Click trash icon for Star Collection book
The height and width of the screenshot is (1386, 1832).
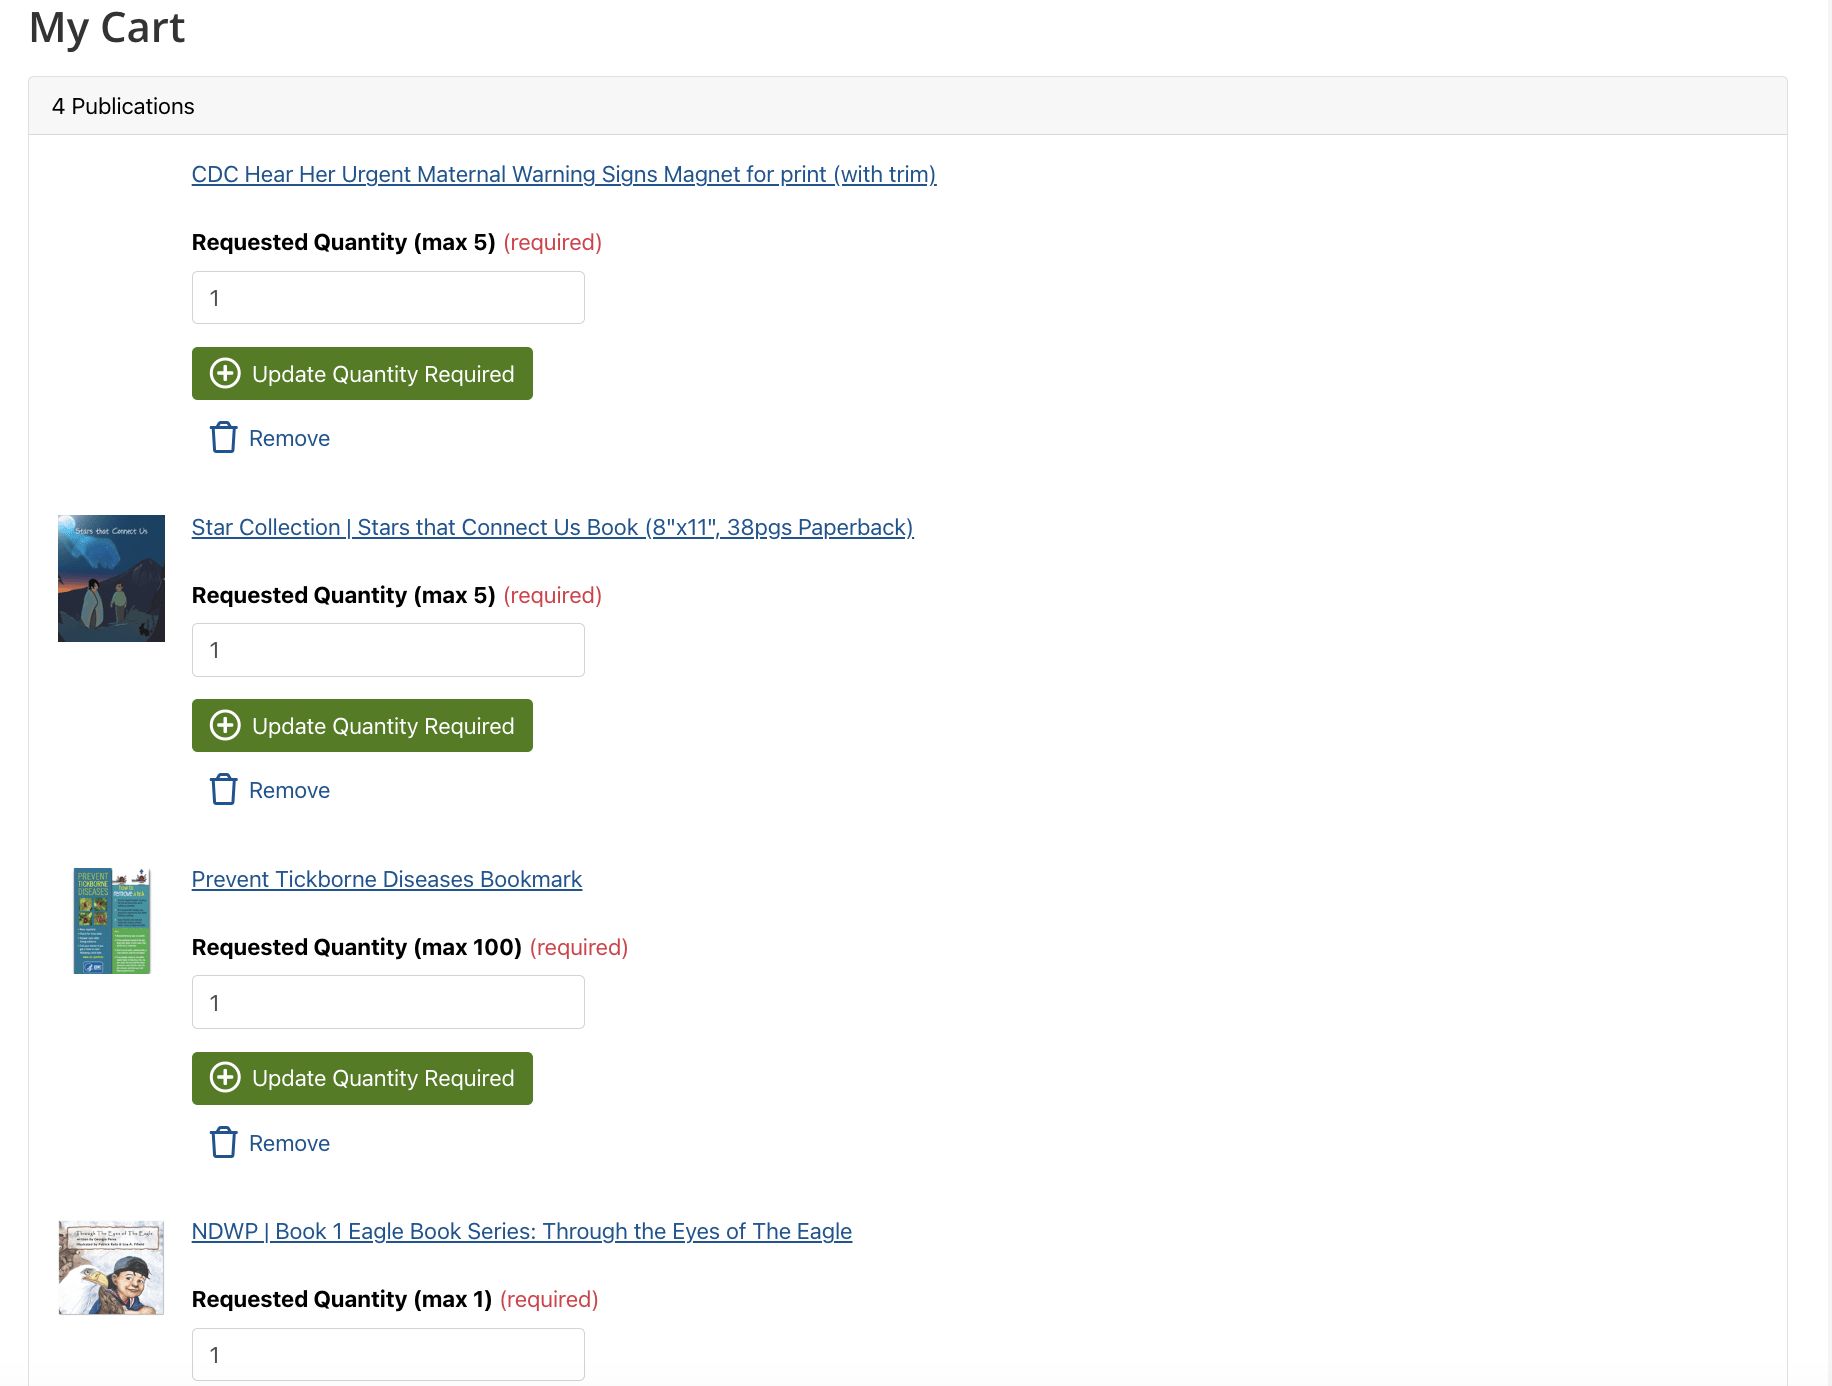tap(223, 790)
